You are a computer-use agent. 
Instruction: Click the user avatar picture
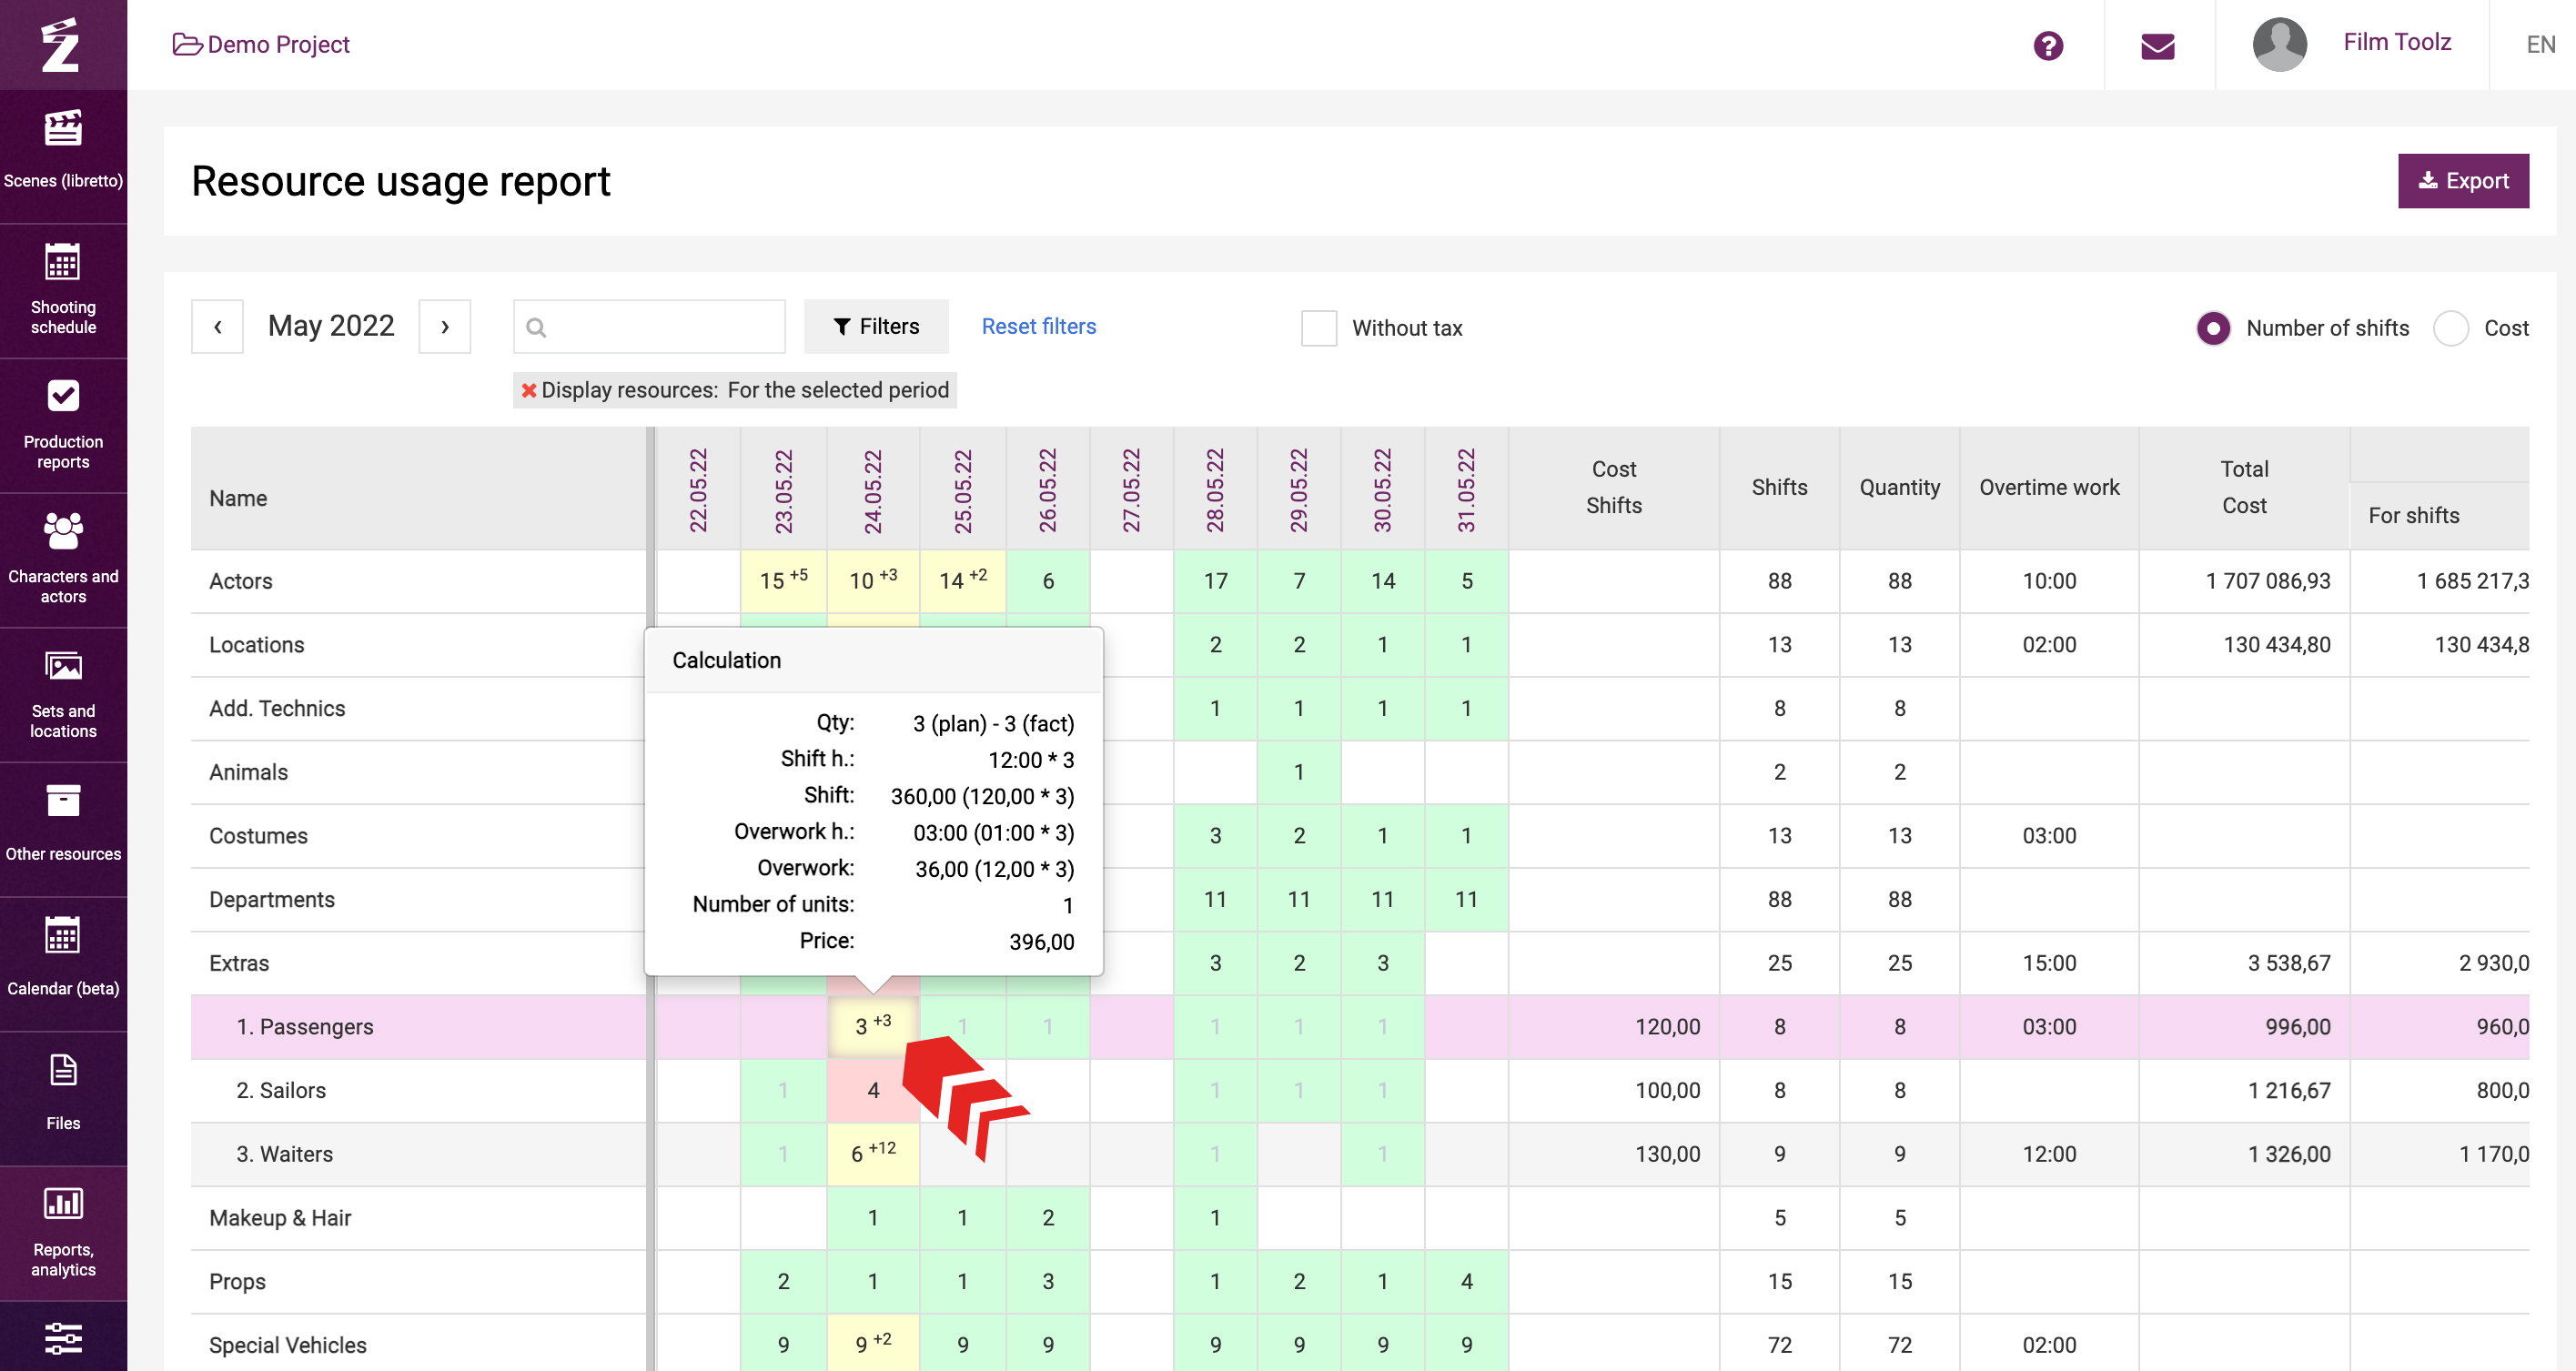point(2279,44)
